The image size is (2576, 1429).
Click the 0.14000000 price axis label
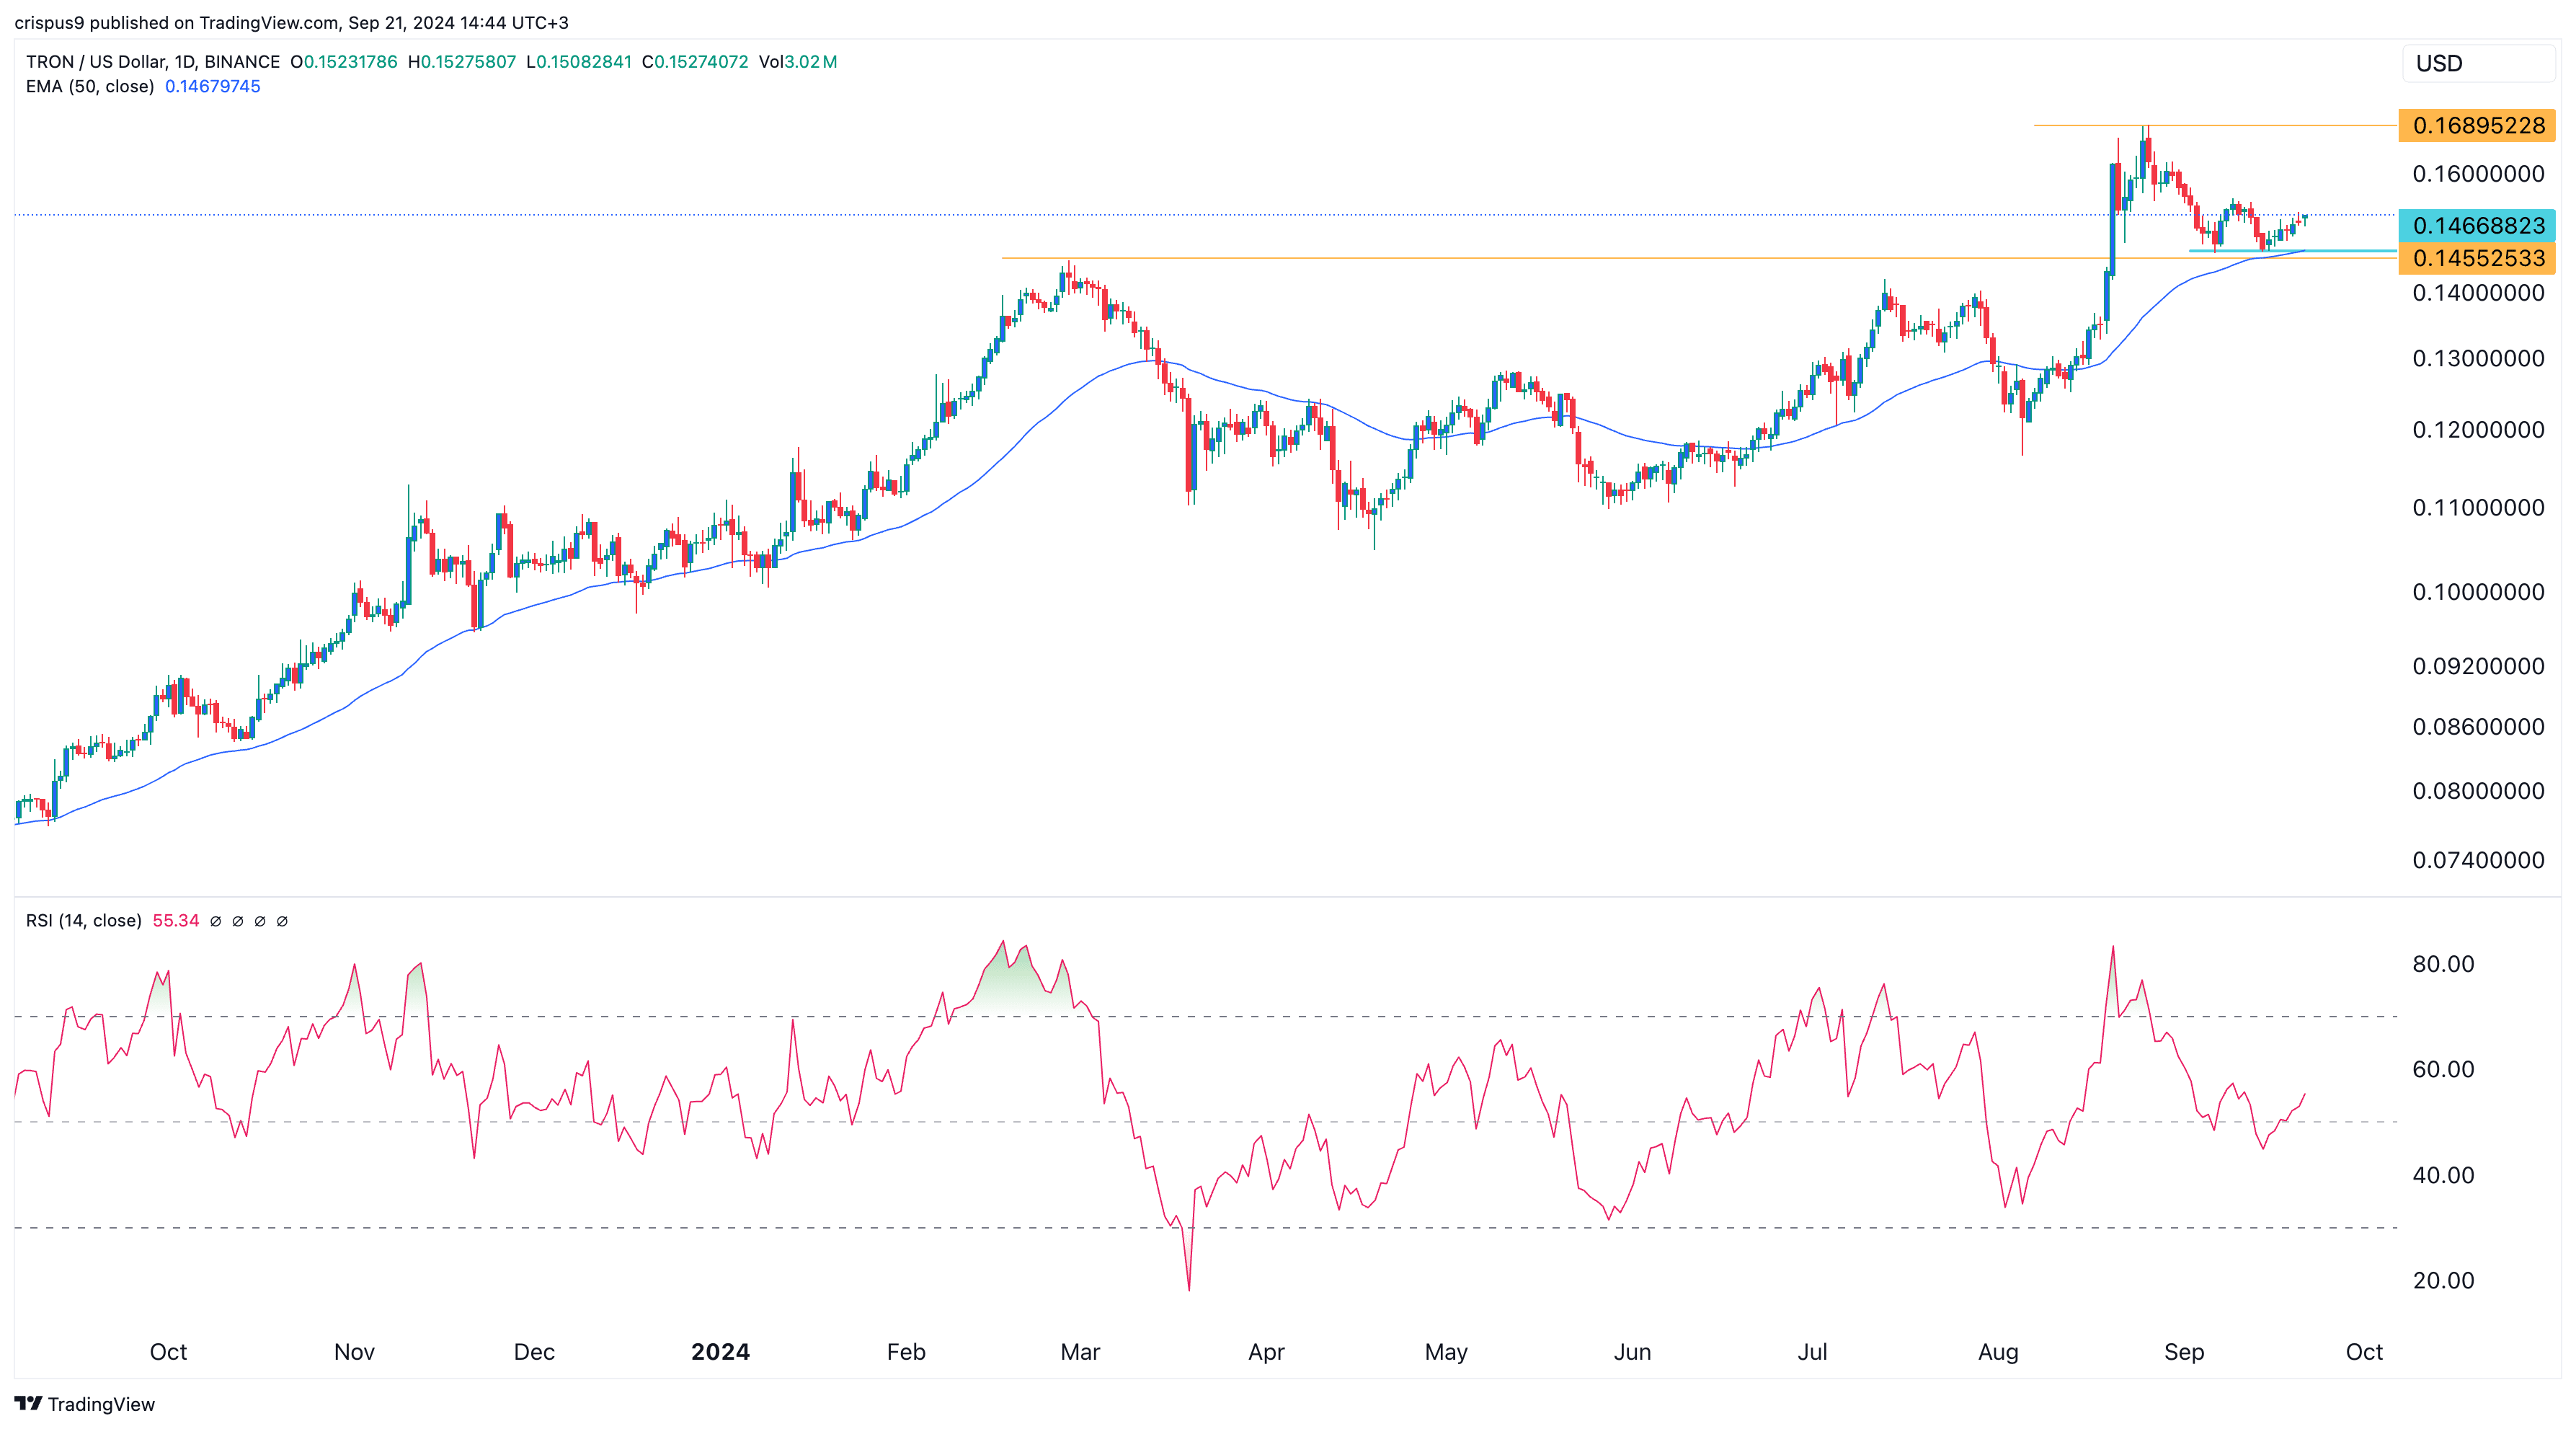[x=2478, y=293]
